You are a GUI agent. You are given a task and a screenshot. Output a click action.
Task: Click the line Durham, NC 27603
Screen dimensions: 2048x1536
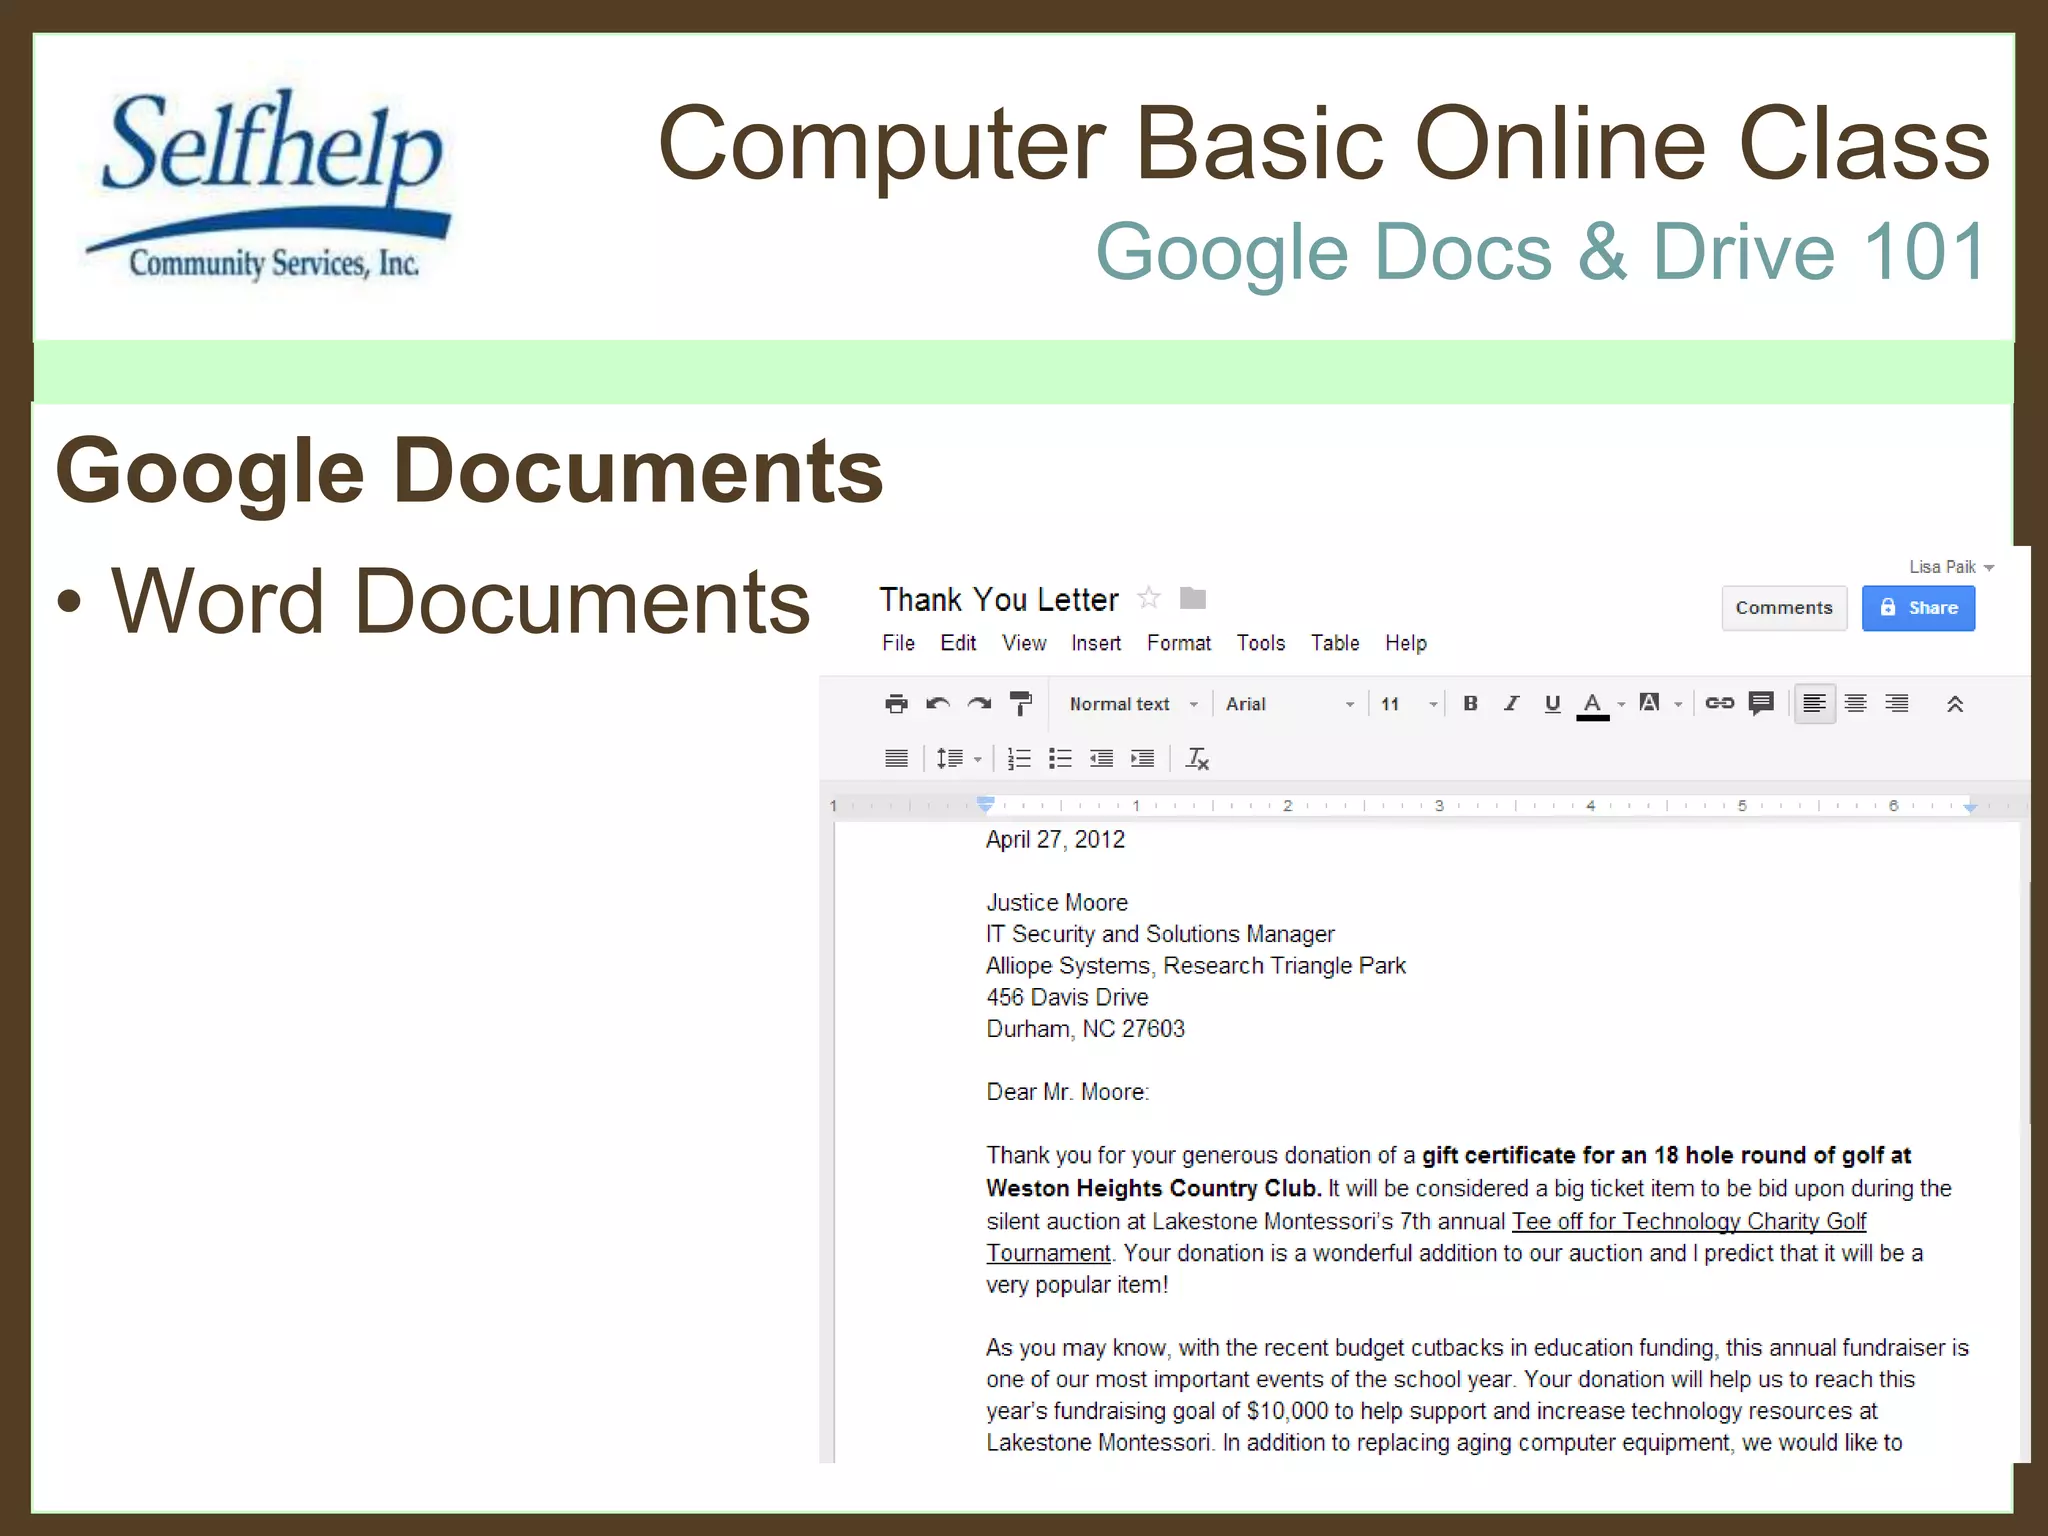[1085, 1029]
